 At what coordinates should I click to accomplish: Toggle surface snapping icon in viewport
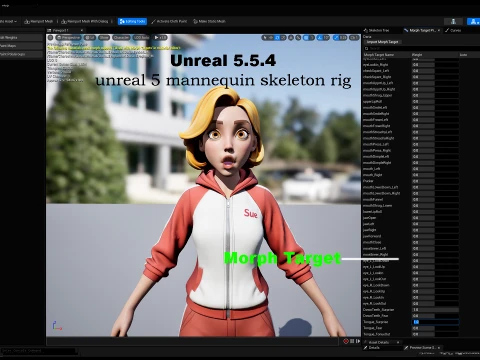click(x=298, y=38)
